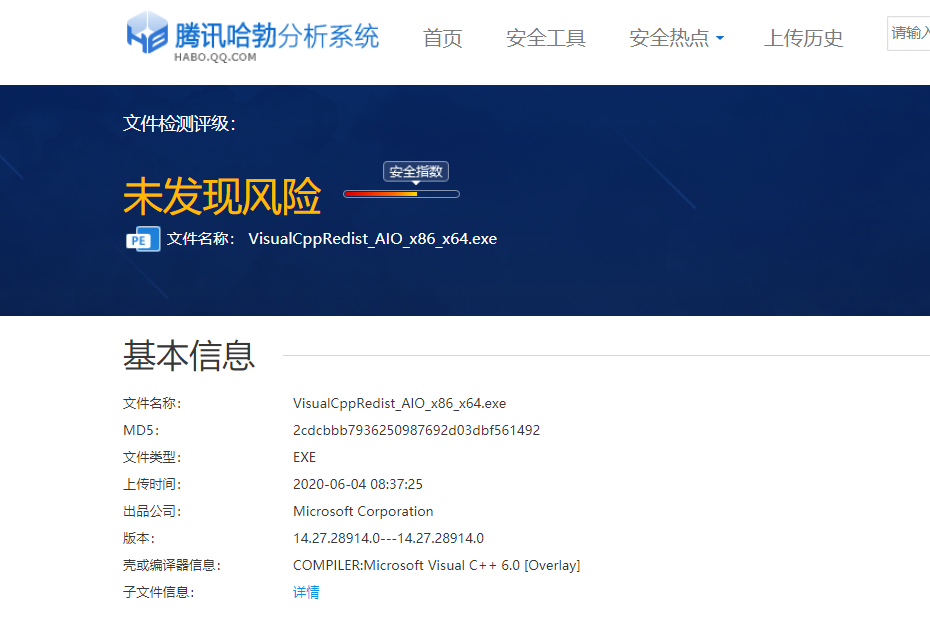Expand the 安全热点 dropdown menu
This screenshot has height=633, width=930.
coord(676,38)
